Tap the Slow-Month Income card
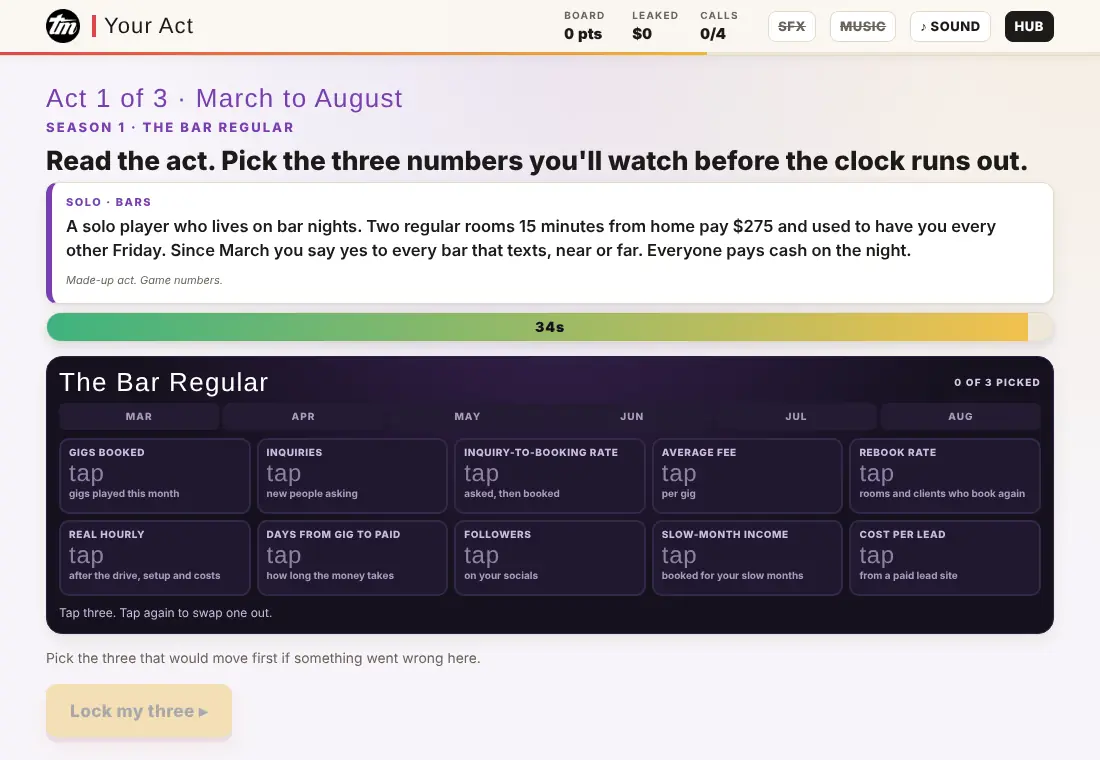This screenshot has width=1100, height=760. click(x=747, y=558)
